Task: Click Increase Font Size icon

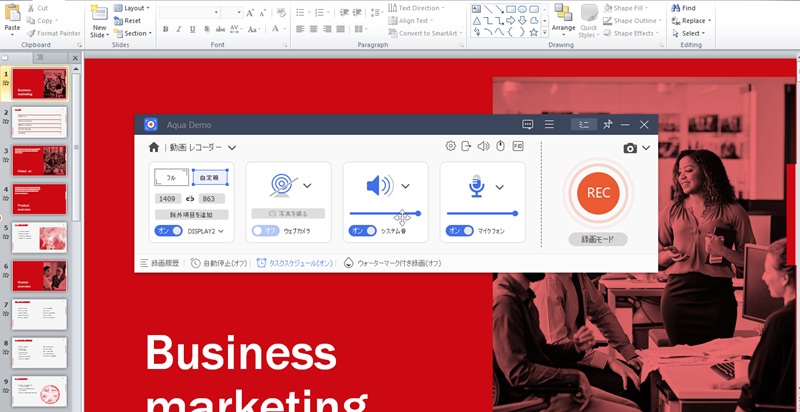Action: [x=249, y=13]
